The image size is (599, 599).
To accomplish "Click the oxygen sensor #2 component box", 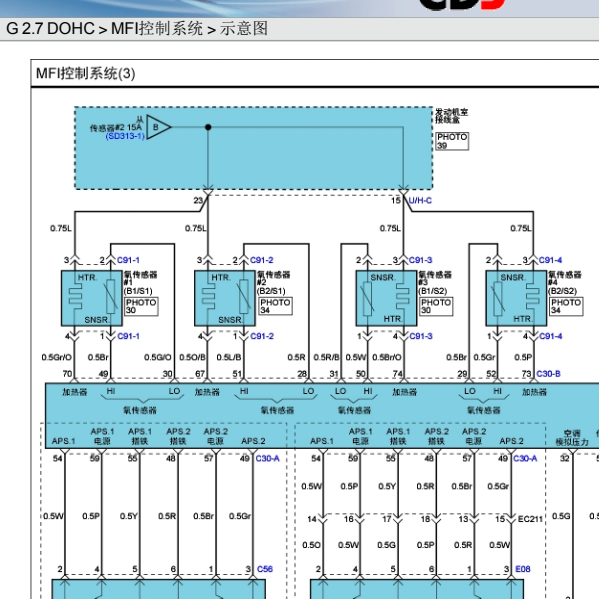I will tap(225, 298).
